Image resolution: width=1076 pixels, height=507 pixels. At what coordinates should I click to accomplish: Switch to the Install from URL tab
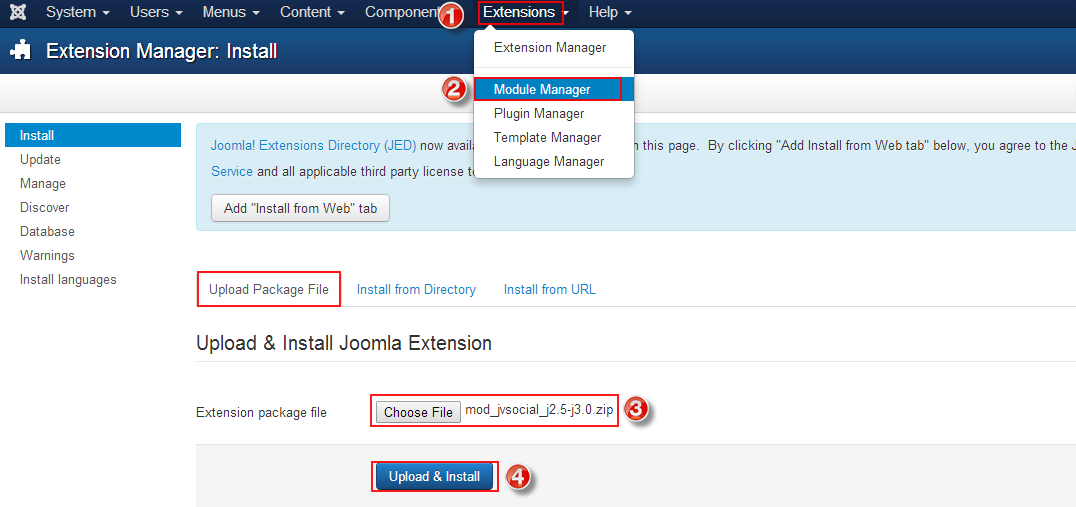click(550, 290)
